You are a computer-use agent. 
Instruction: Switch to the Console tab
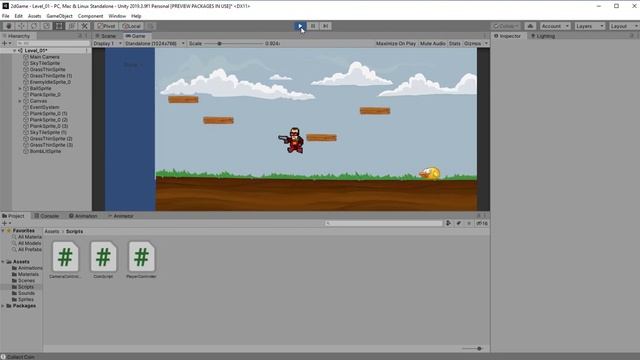[x=47, y=216]
